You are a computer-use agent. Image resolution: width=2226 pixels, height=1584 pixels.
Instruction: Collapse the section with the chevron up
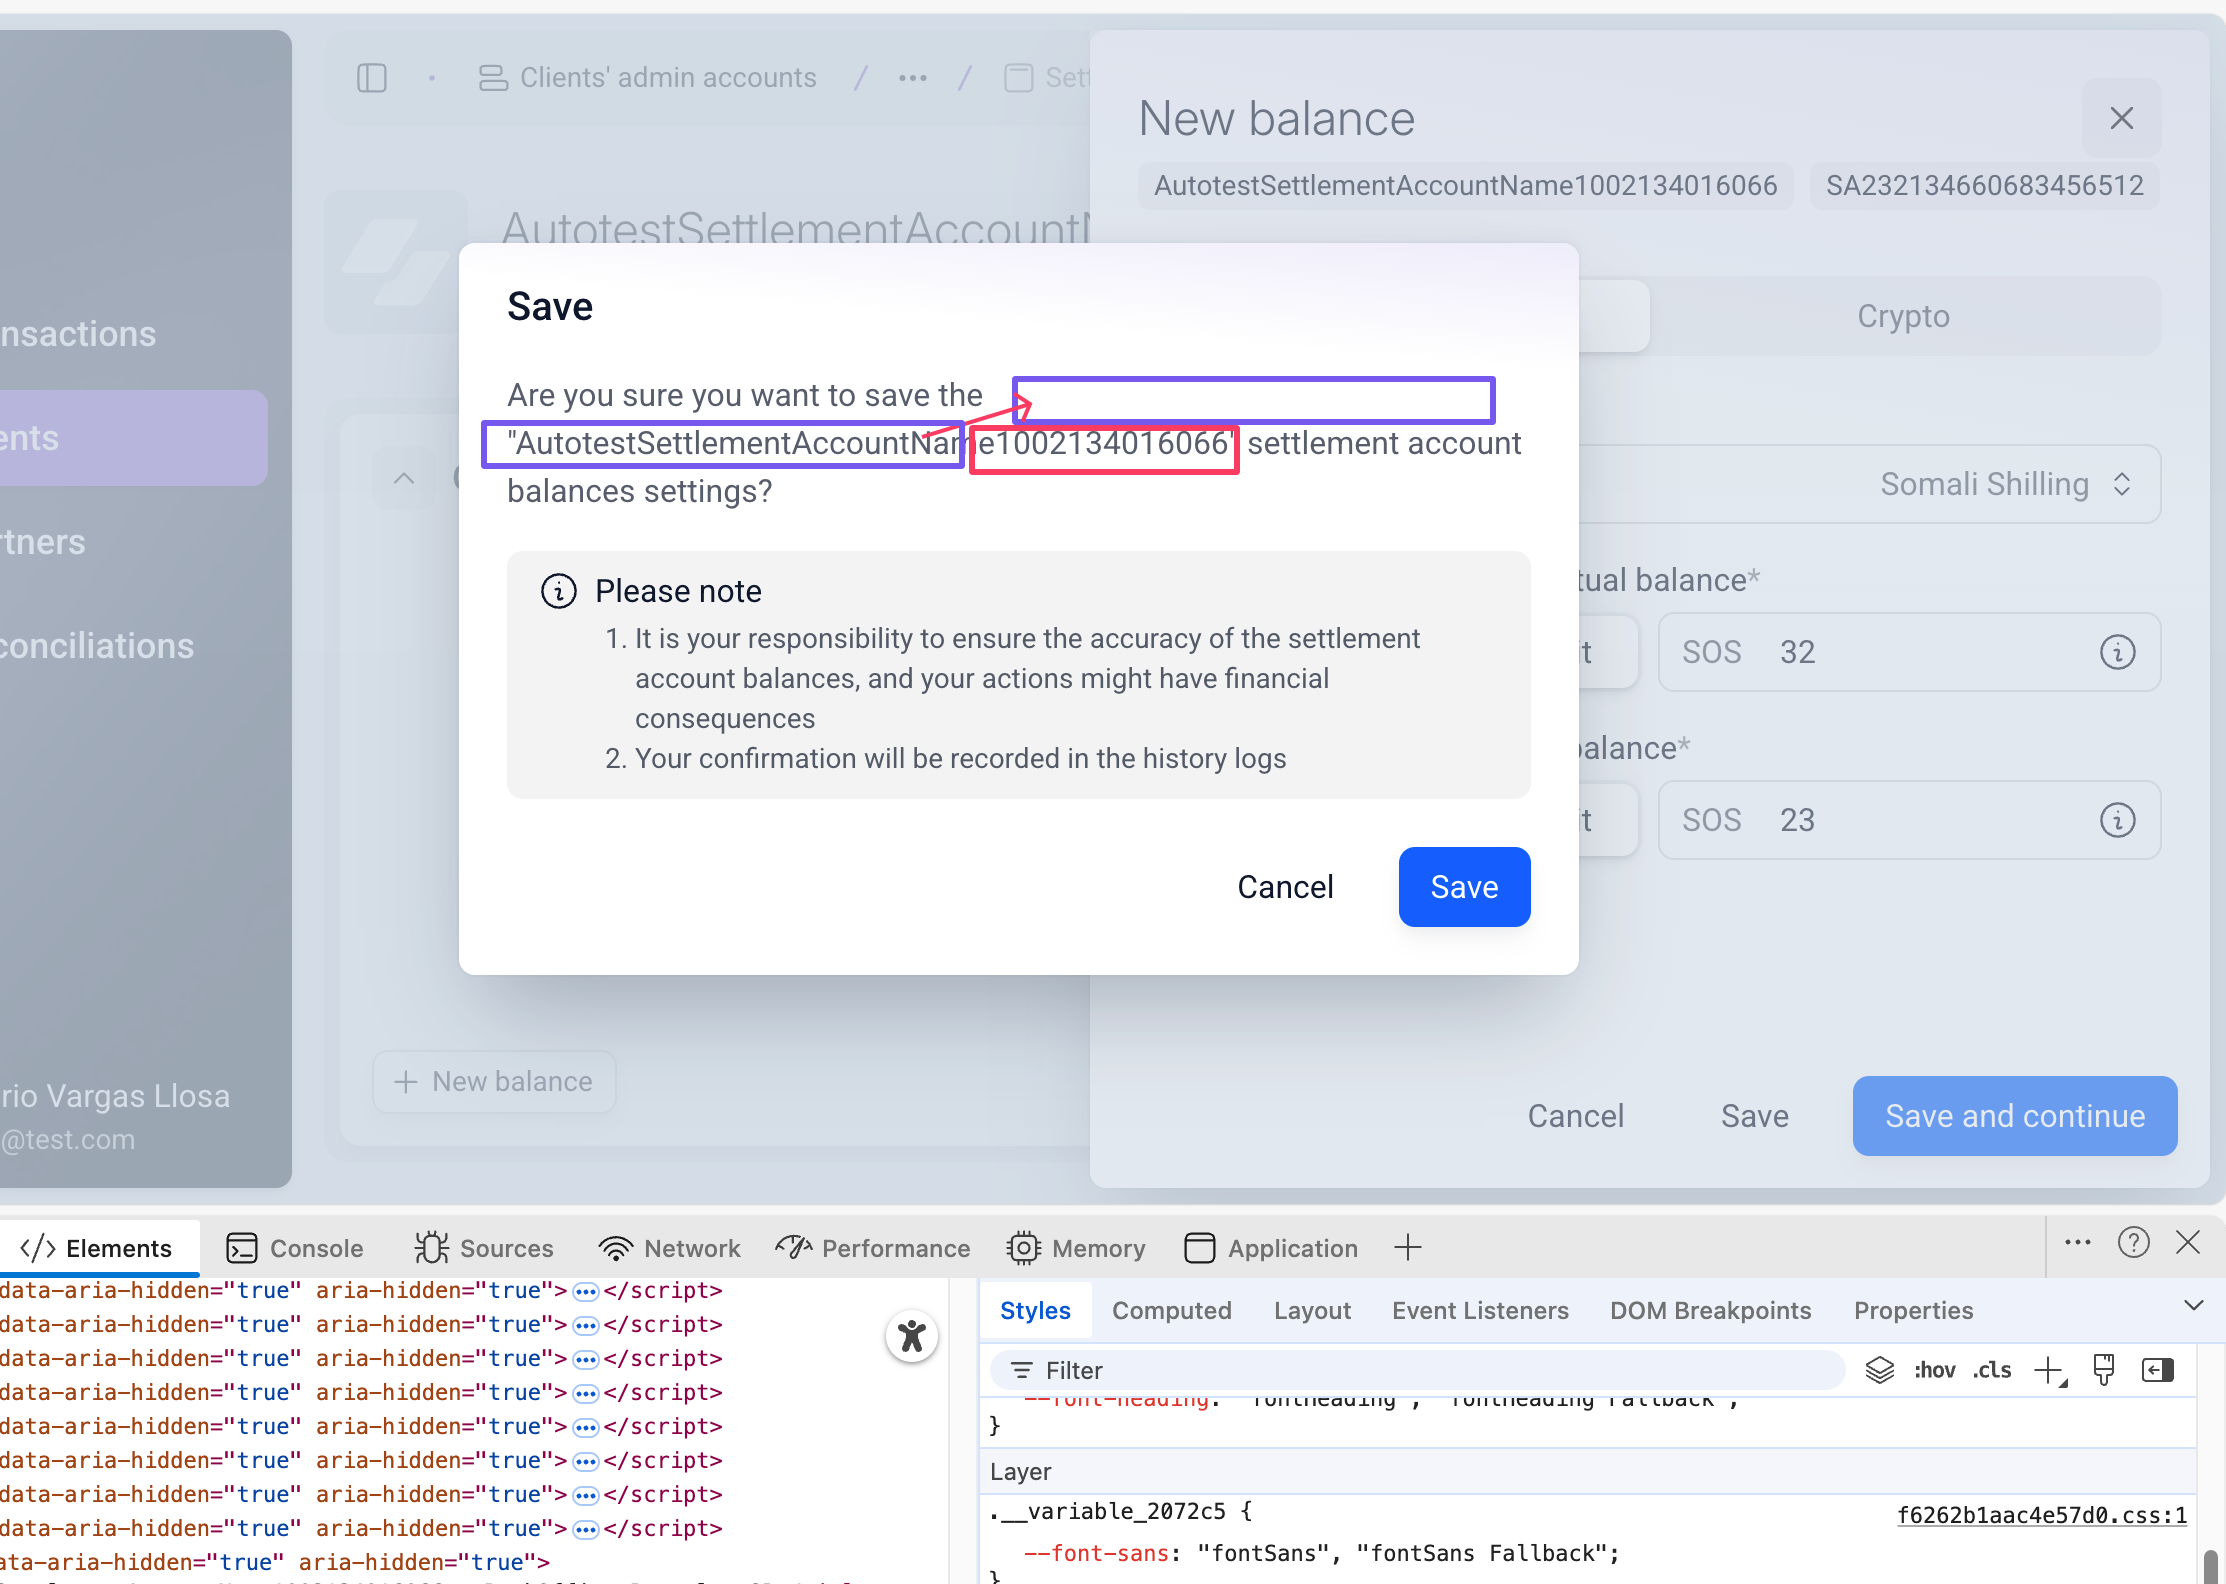click(404, 478)
